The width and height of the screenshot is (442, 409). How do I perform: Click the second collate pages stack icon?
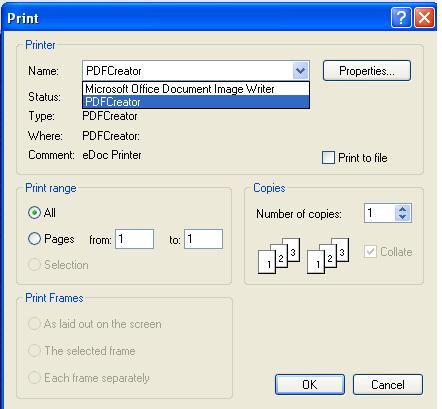click(328, 256)
